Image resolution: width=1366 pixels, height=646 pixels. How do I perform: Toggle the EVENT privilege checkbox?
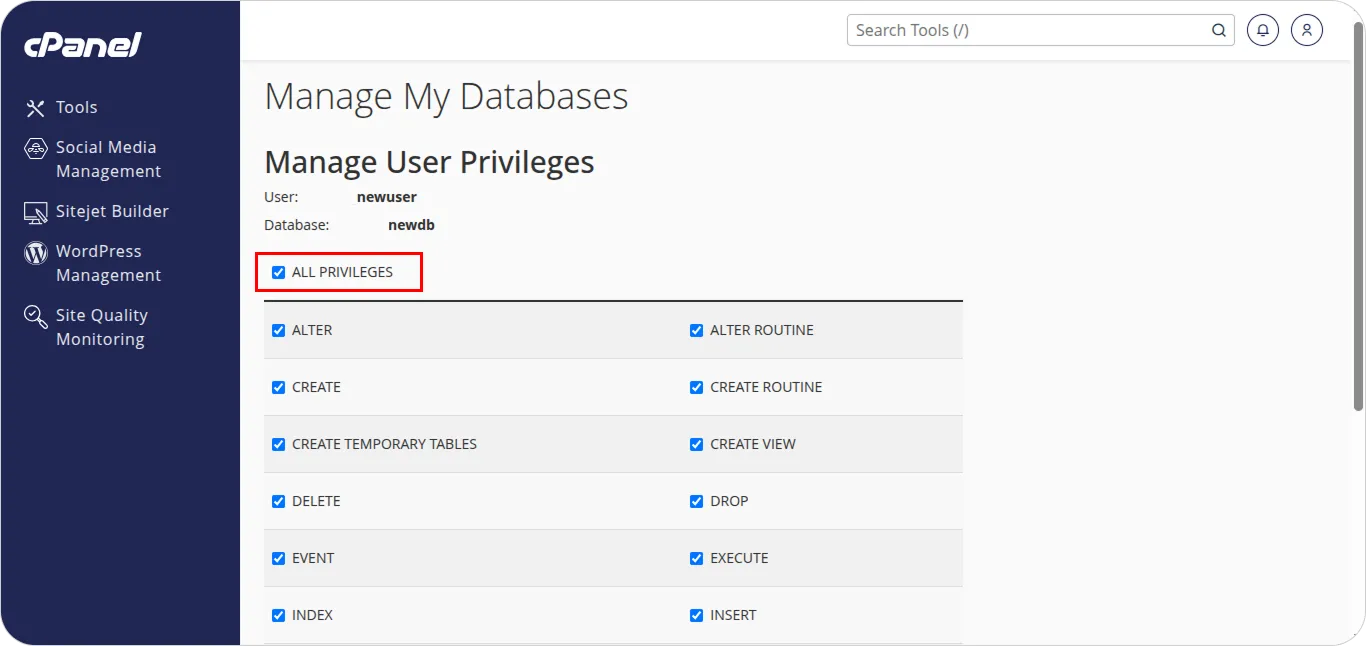[x=279, y=558]
